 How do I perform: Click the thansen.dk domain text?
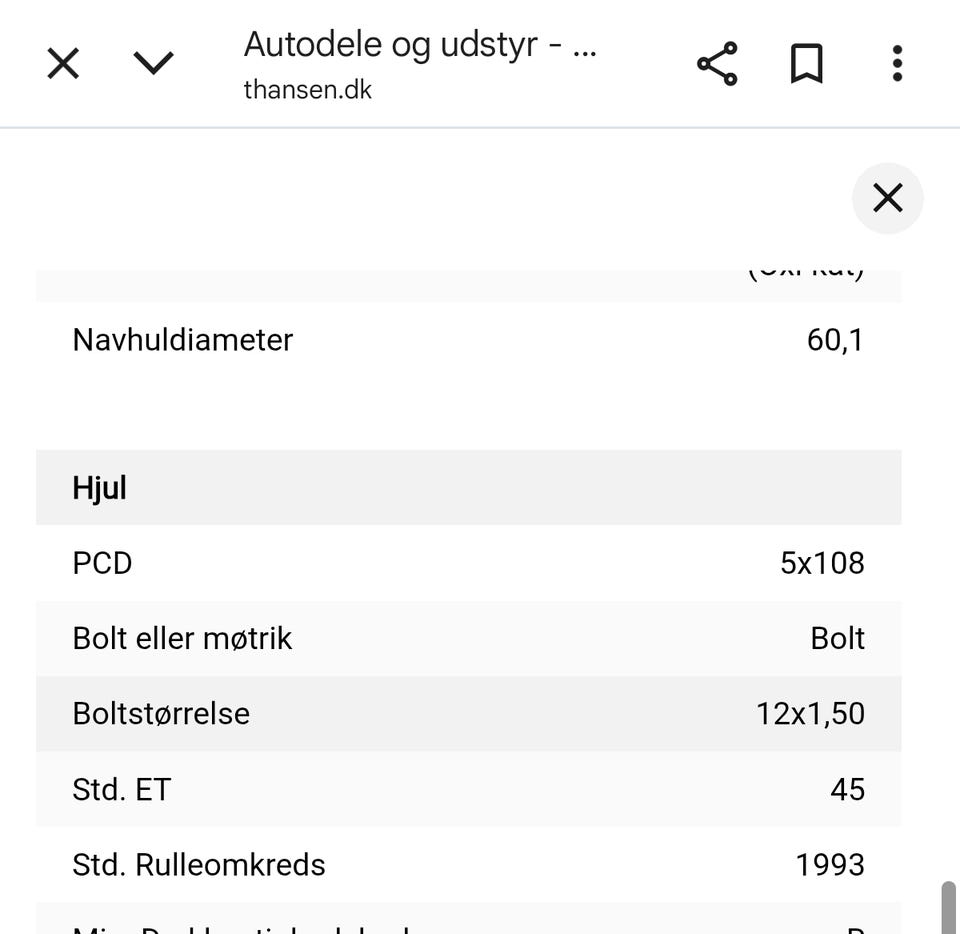coord(307,90)
